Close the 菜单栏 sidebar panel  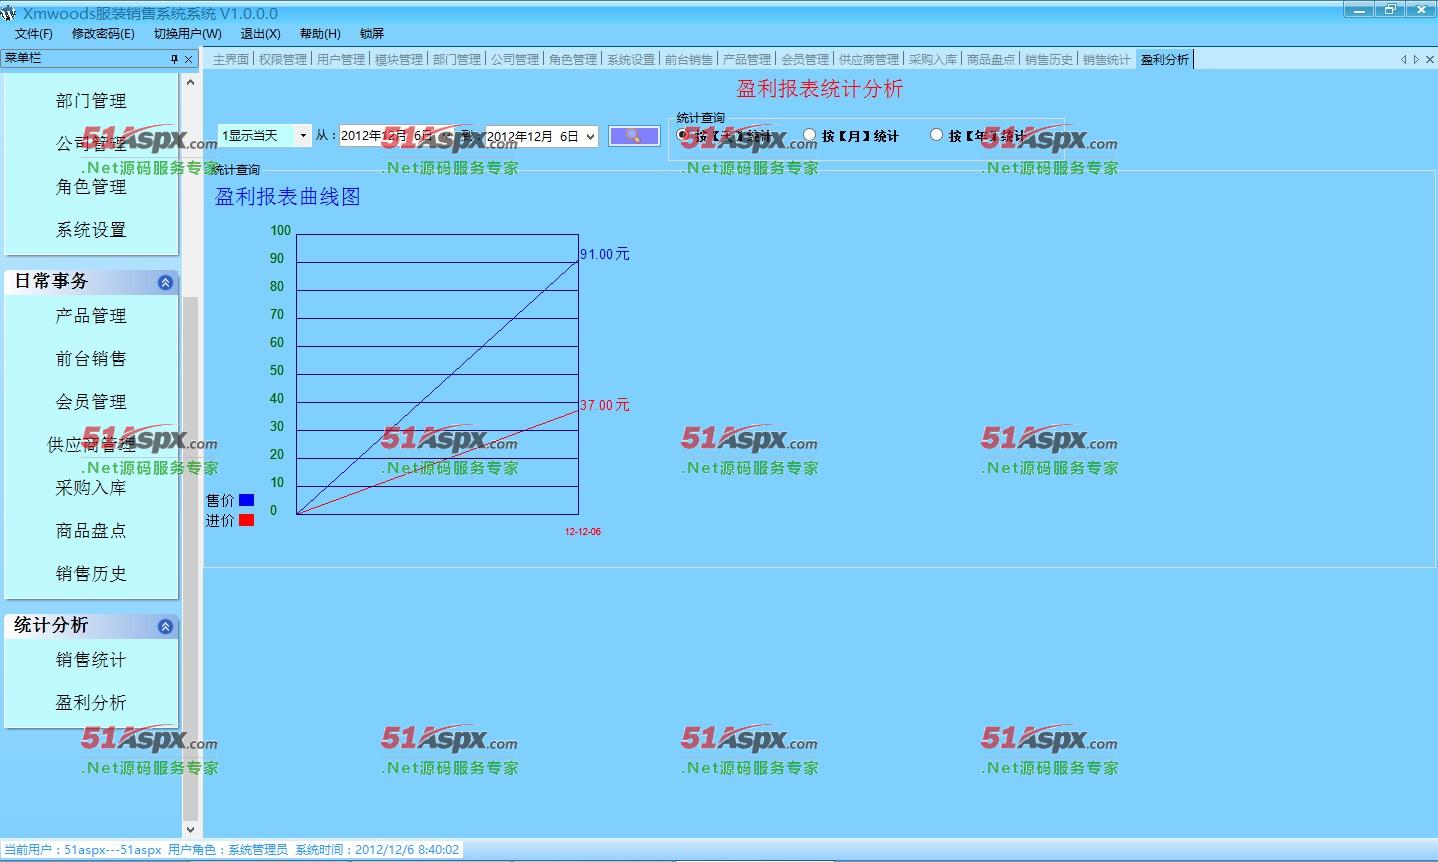pos(189,59)
